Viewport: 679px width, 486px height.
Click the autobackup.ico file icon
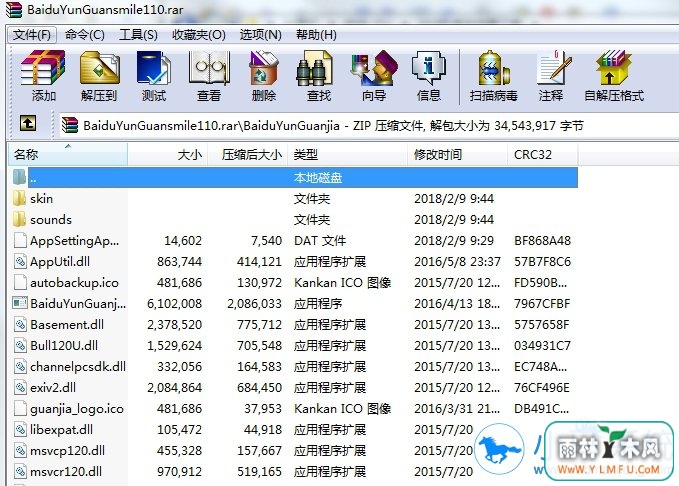coord(20,282)
